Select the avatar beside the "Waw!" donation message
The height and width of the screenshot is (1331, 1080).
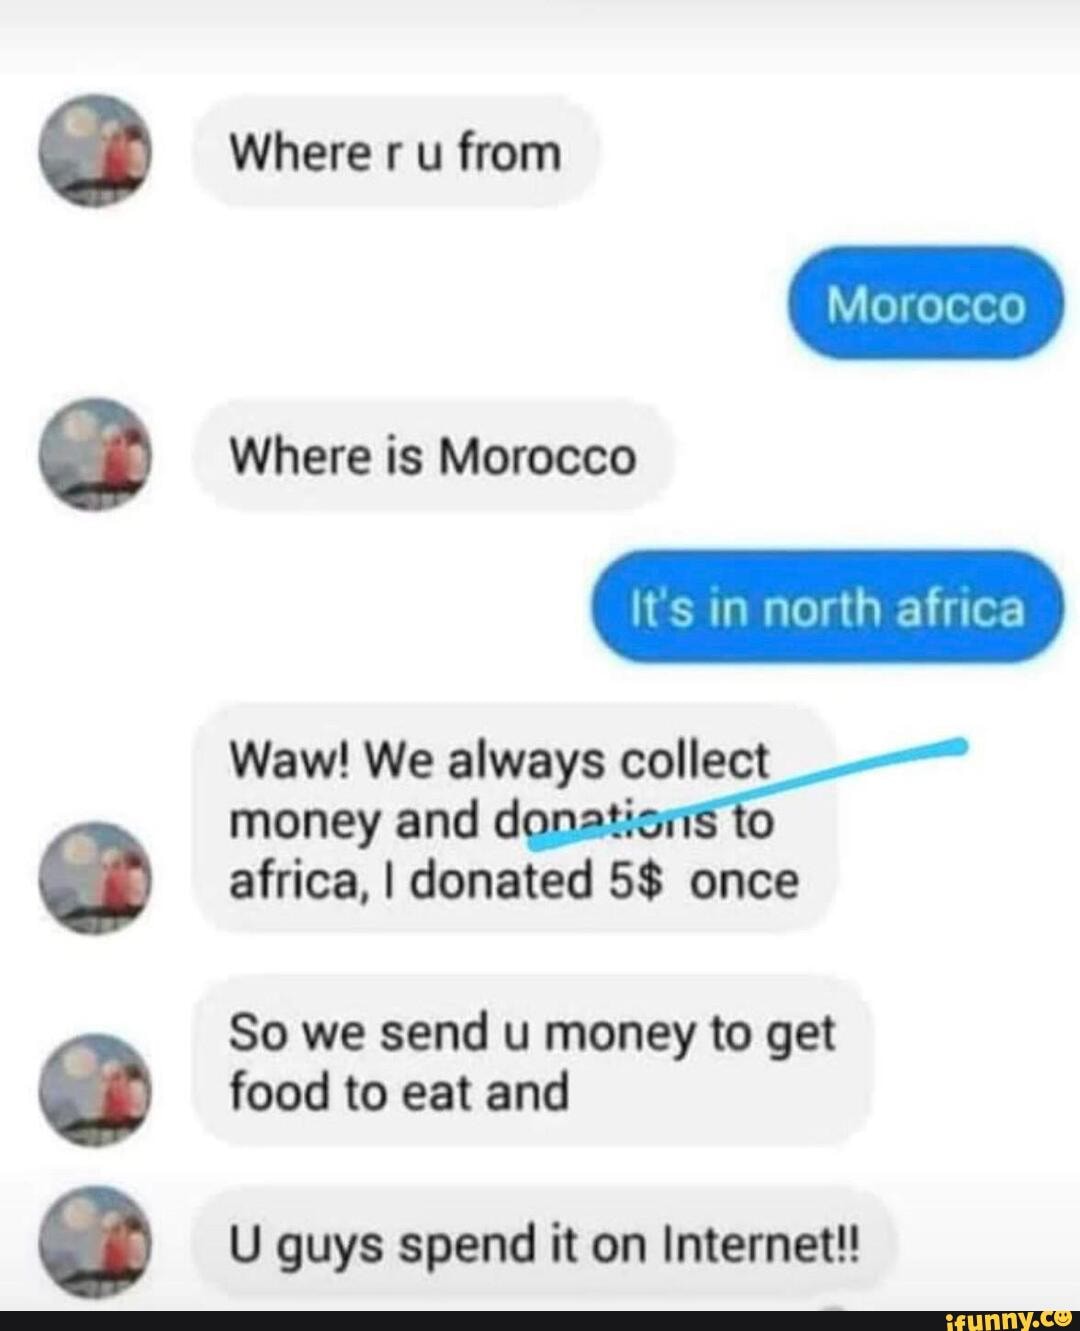tap(96, 877)
